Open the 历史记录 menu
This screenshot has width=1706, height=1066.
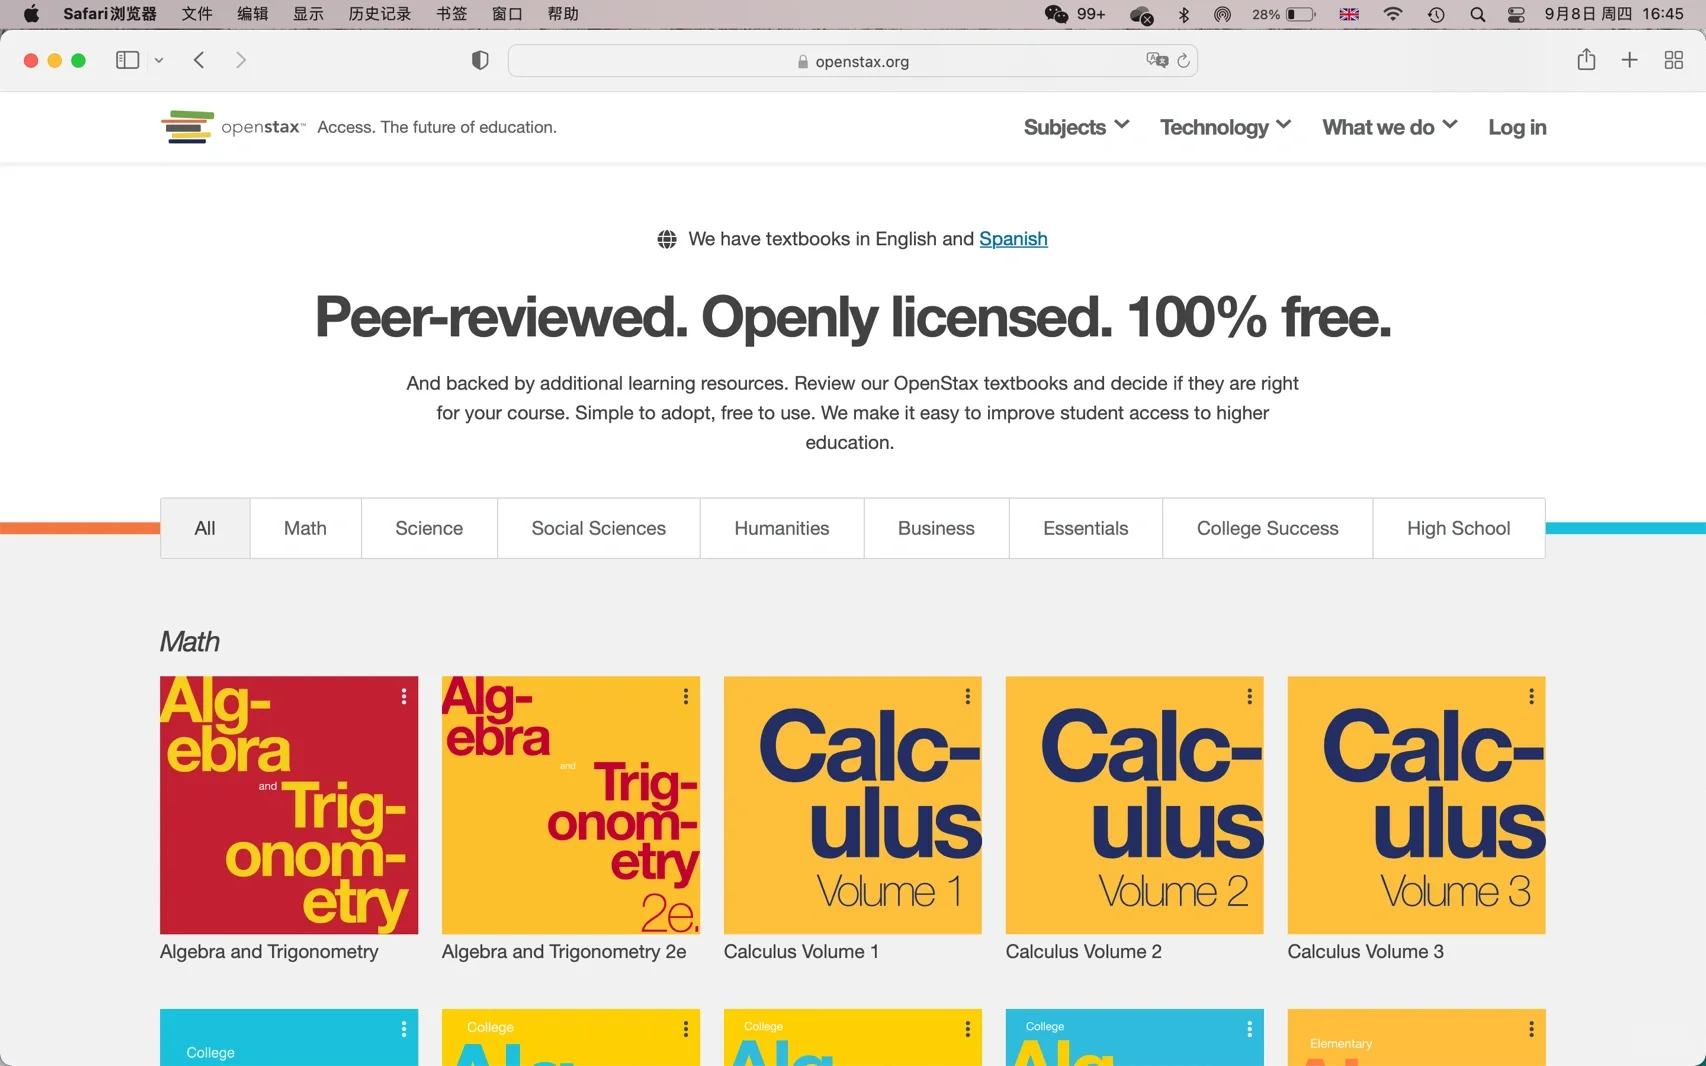pyautogui.click(x=380, y=14)
